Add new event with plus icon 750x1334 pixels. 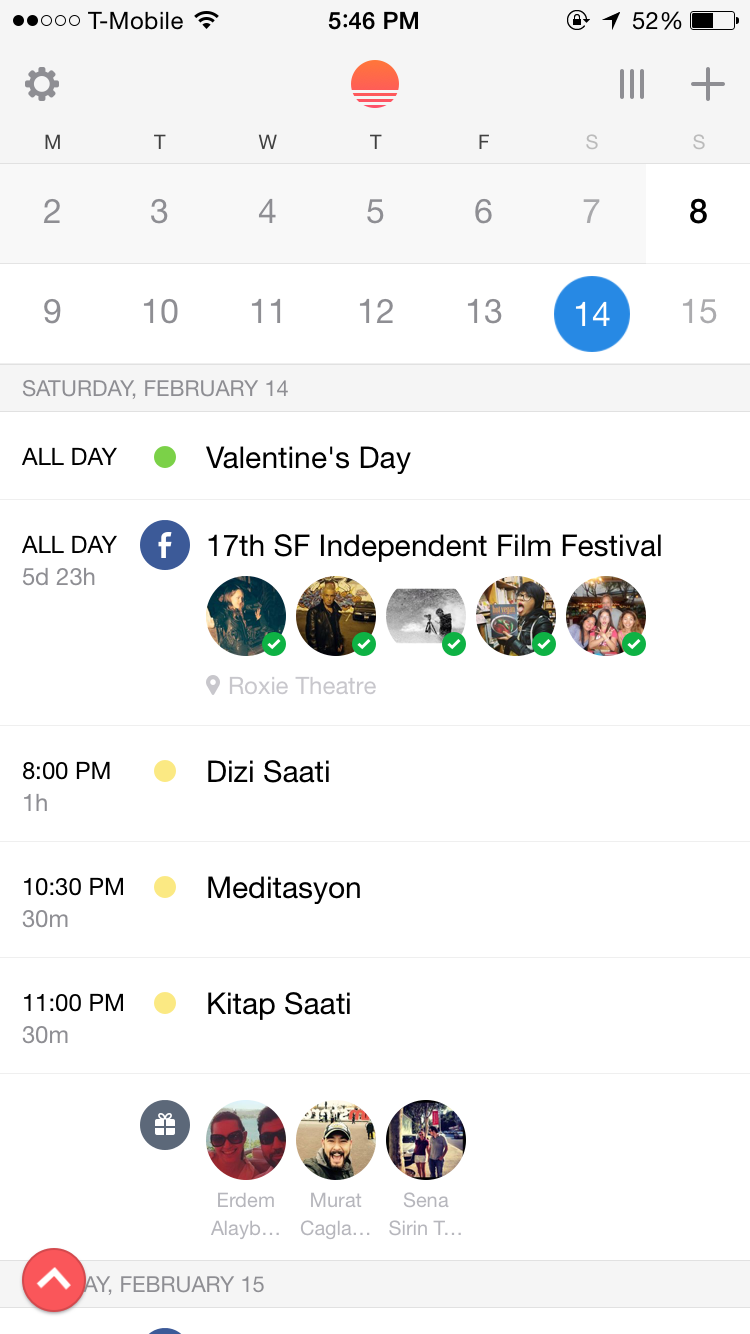(707, 84)
